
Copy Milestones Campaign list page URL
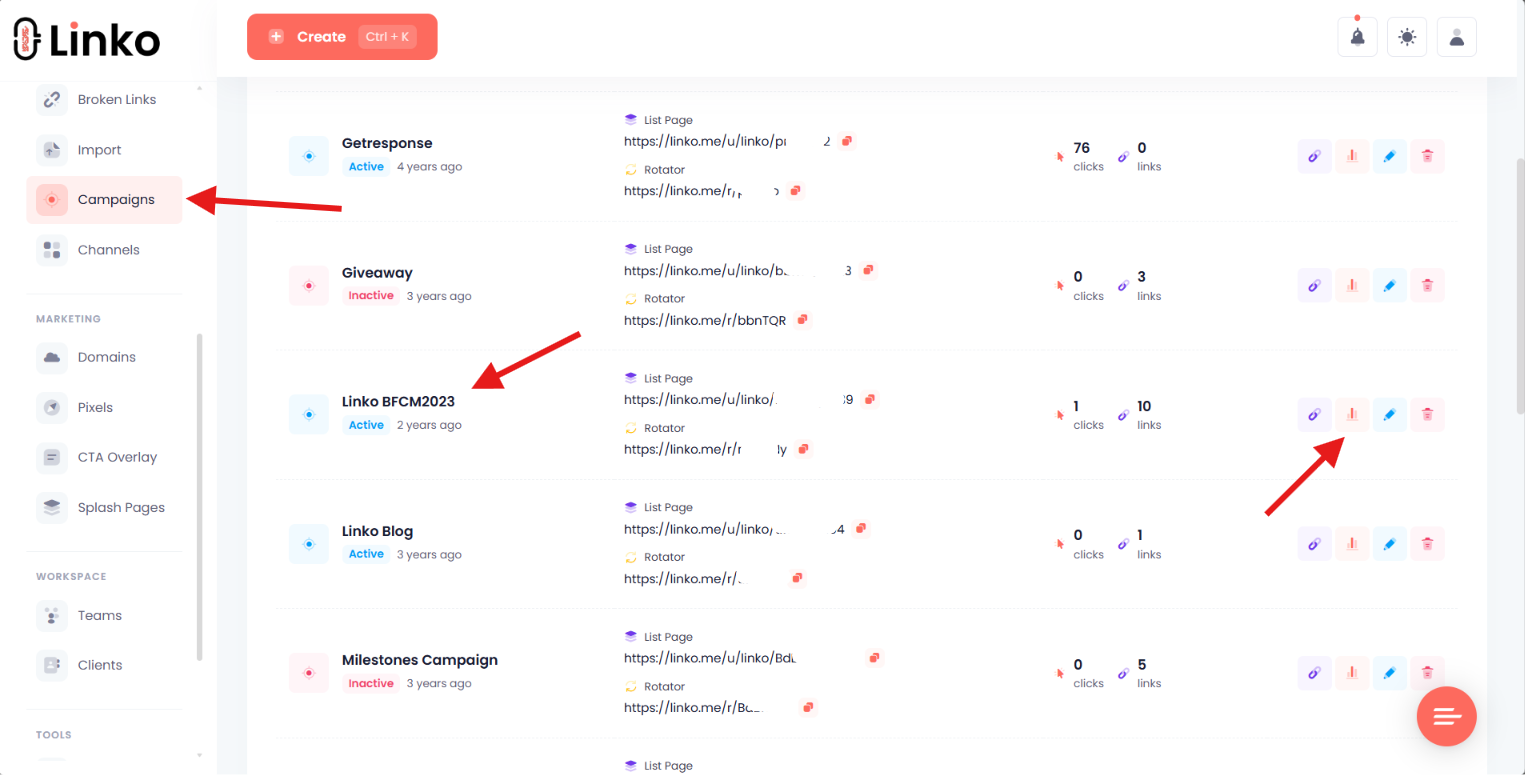click(874, 657)
